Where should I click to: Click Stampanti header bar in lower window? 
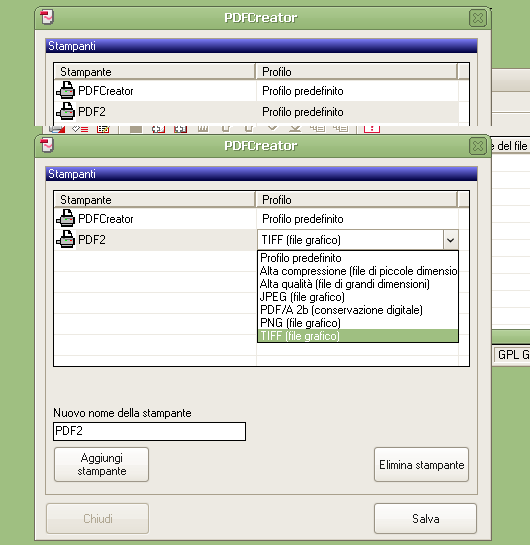[x=261, y=173]
